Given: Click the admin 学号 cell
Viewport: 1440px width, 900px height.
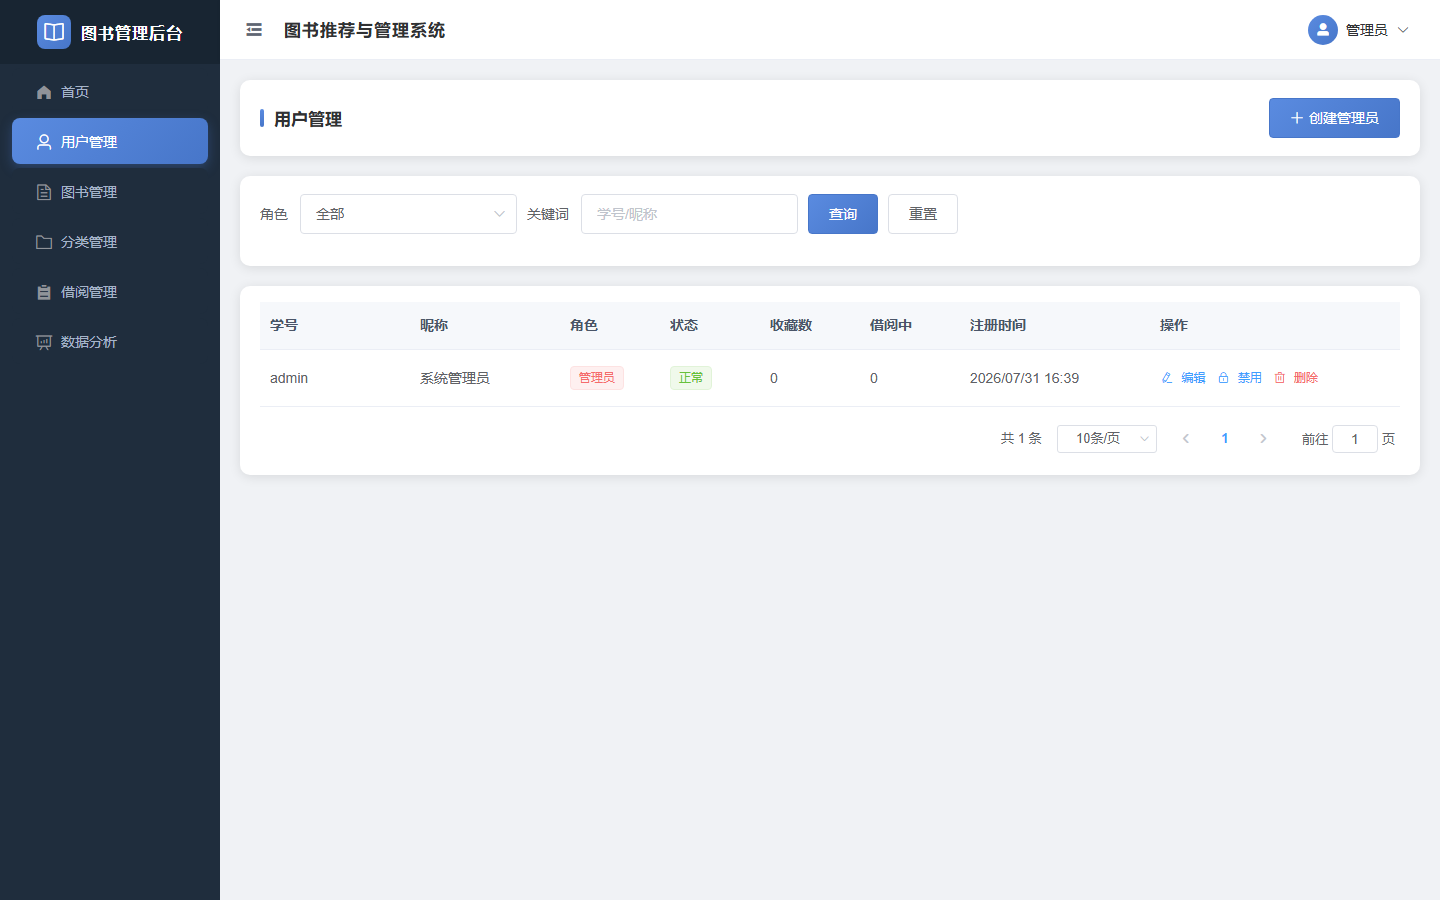Looking at the screenshot, I should (289, 378).
